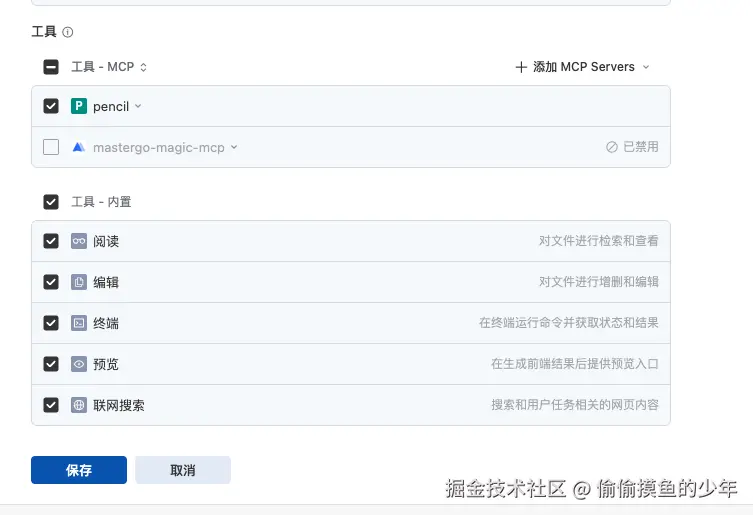Uncheck the 编辑 tool checkbox
Viewport: 753px width, 515px height.
51,282
